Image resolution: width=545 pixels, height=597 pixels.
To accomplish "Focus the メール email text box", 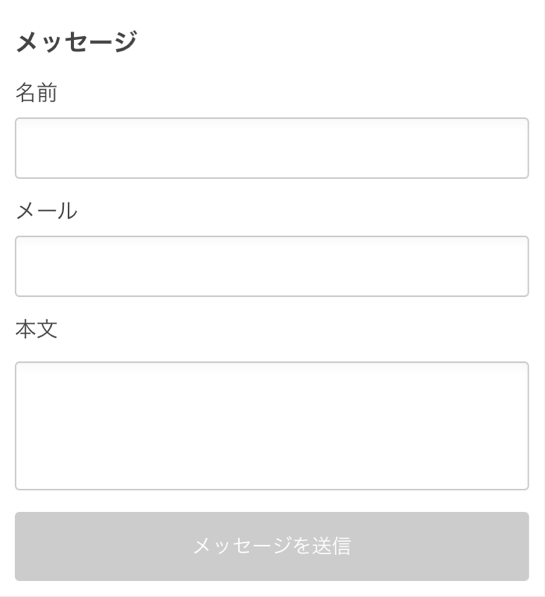I will point(272,266).
